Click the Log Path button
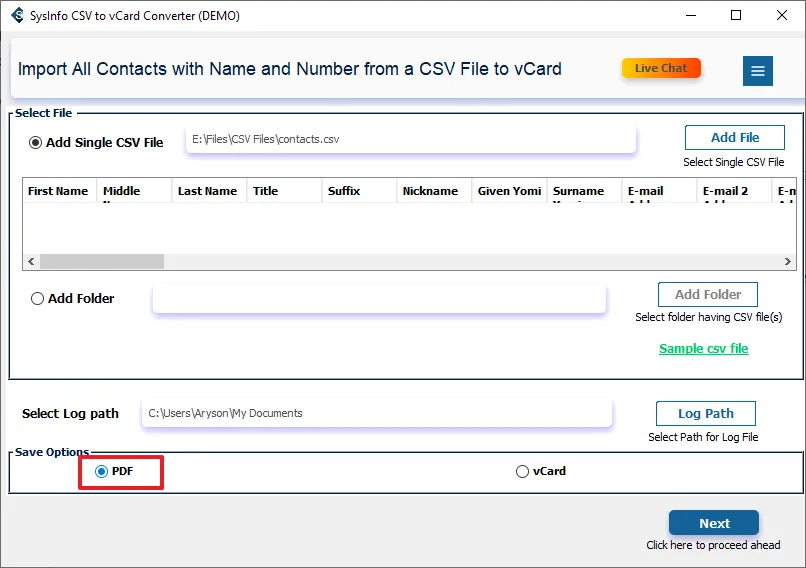 706,413
